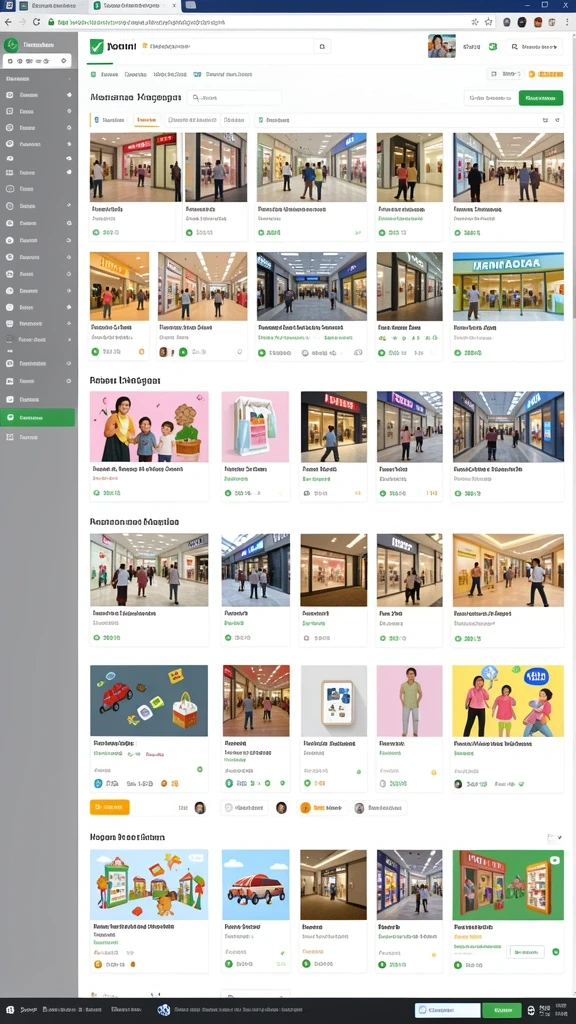Click the white outlined button next to the green one
Viewport: 576px width, 1024px height.
[490, 98]
